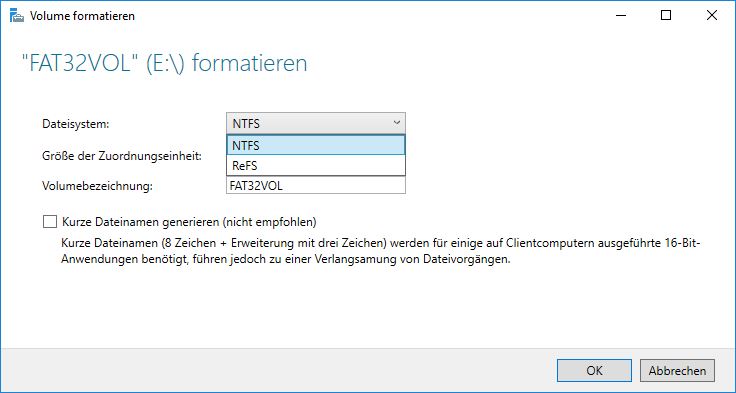Viewport: 736px width, 393px height.
Task: Click the Volumebezeichnung label
Action: (98, 186)
